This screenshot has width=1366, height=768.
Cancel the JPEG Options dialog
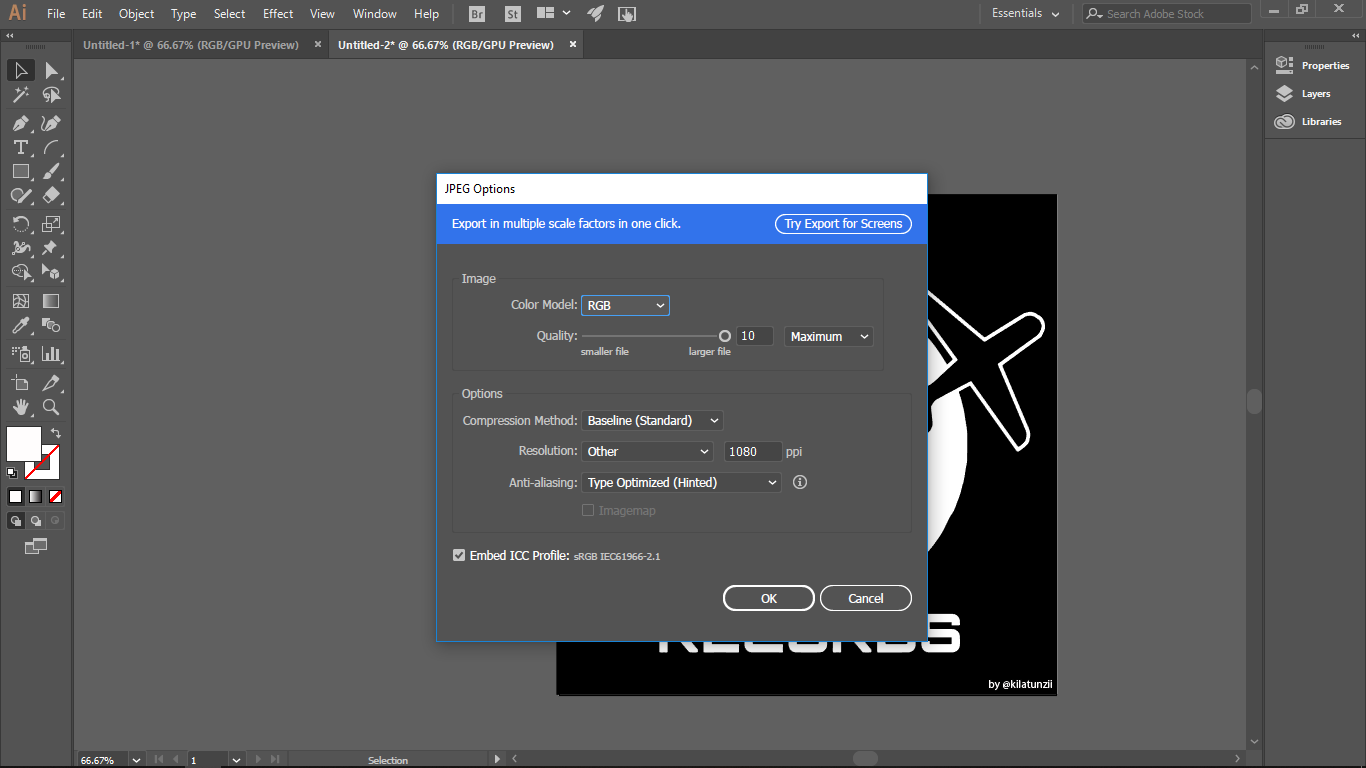[x=866, y=598]
